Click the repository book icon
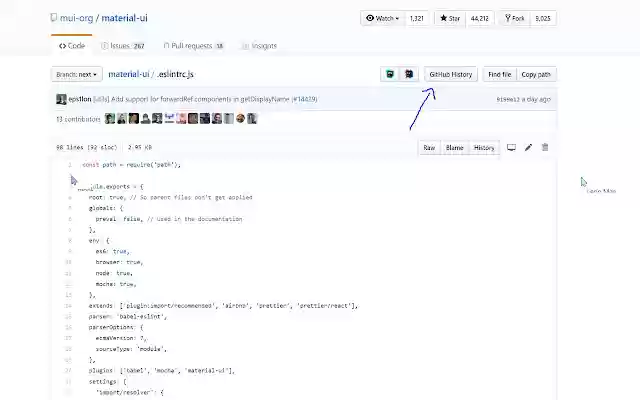Screen dimensions: 640x400 click(53, 18)
